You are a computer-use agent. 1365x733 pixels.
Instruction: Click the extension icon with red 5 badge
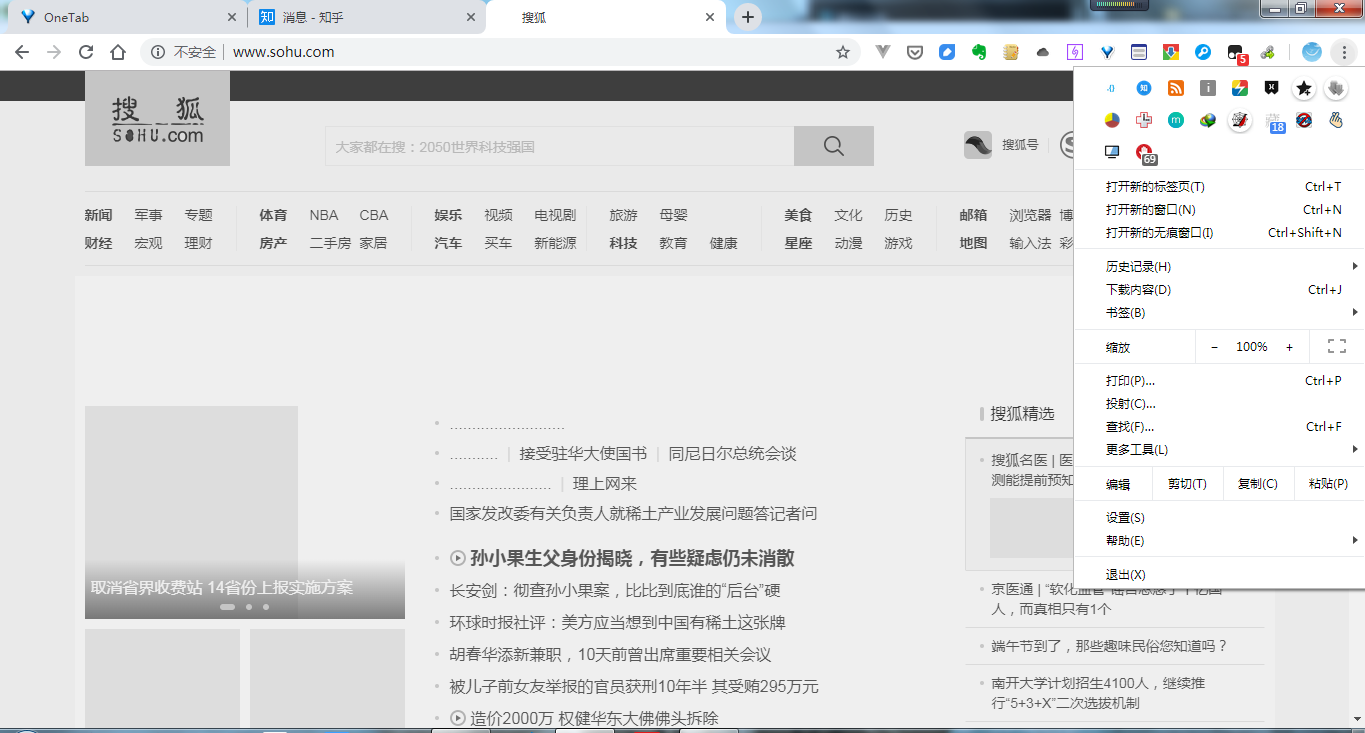[x=1236, y=53]
